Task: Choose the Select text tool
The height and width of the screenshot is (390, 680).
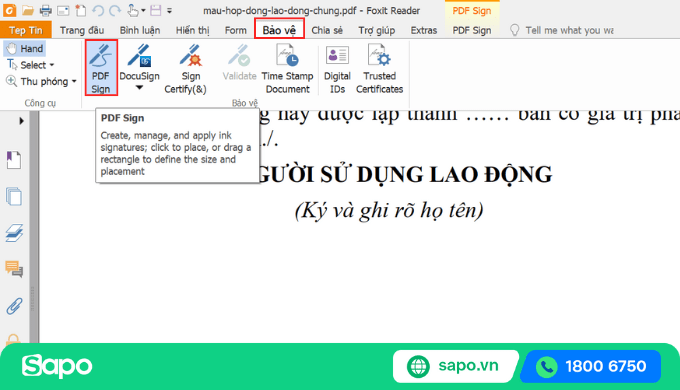Action: point(26,65)
